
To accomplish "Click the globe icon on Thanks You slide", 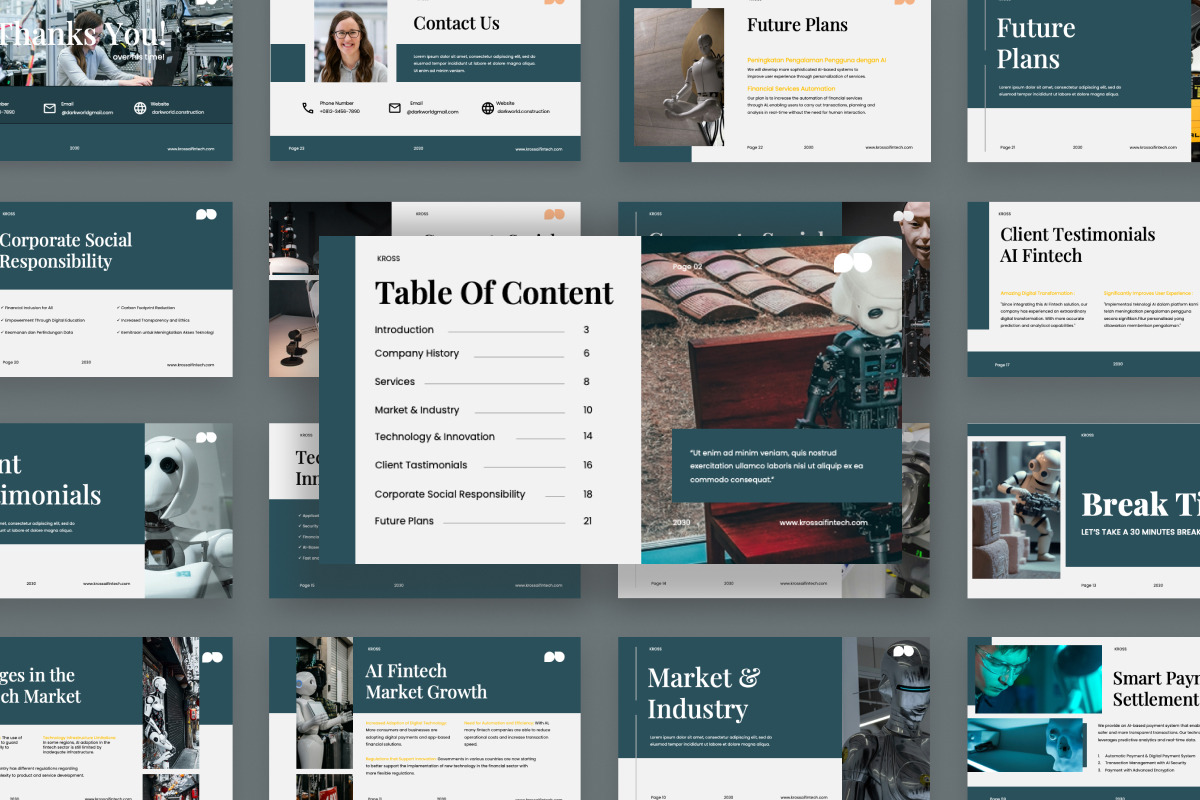I will (140, 108).
